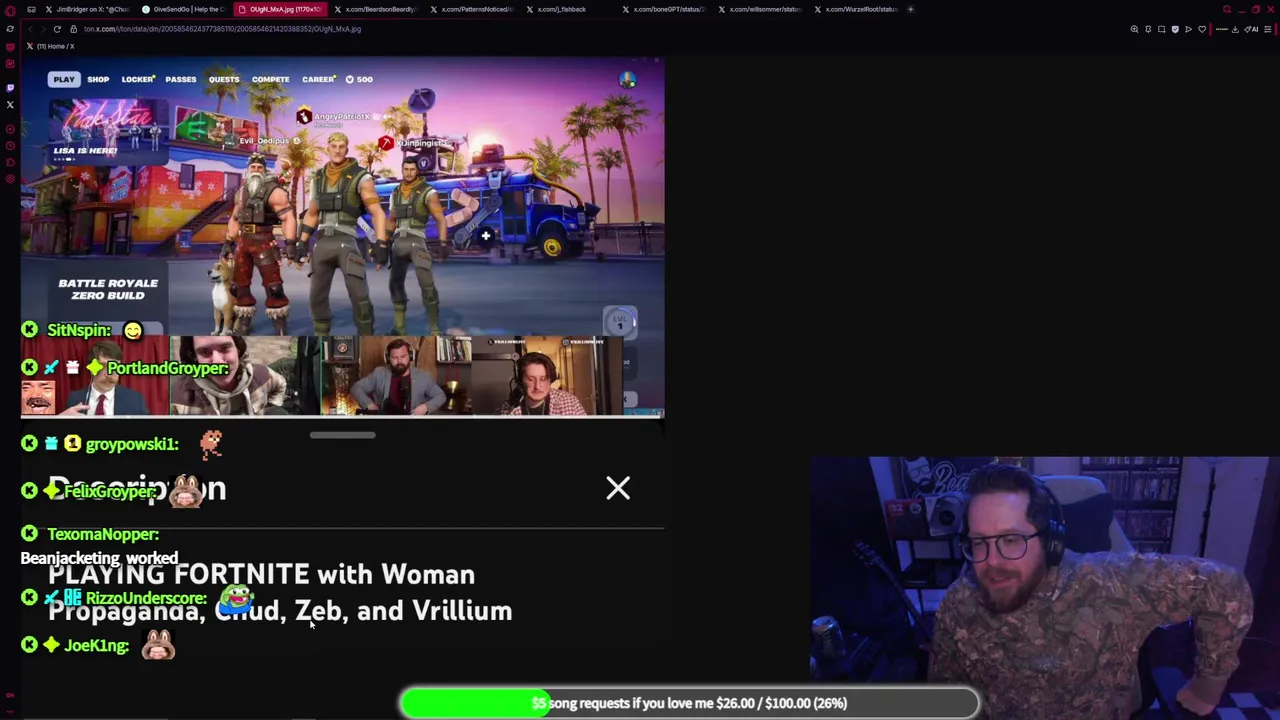Reload the current page

(57, 29)
